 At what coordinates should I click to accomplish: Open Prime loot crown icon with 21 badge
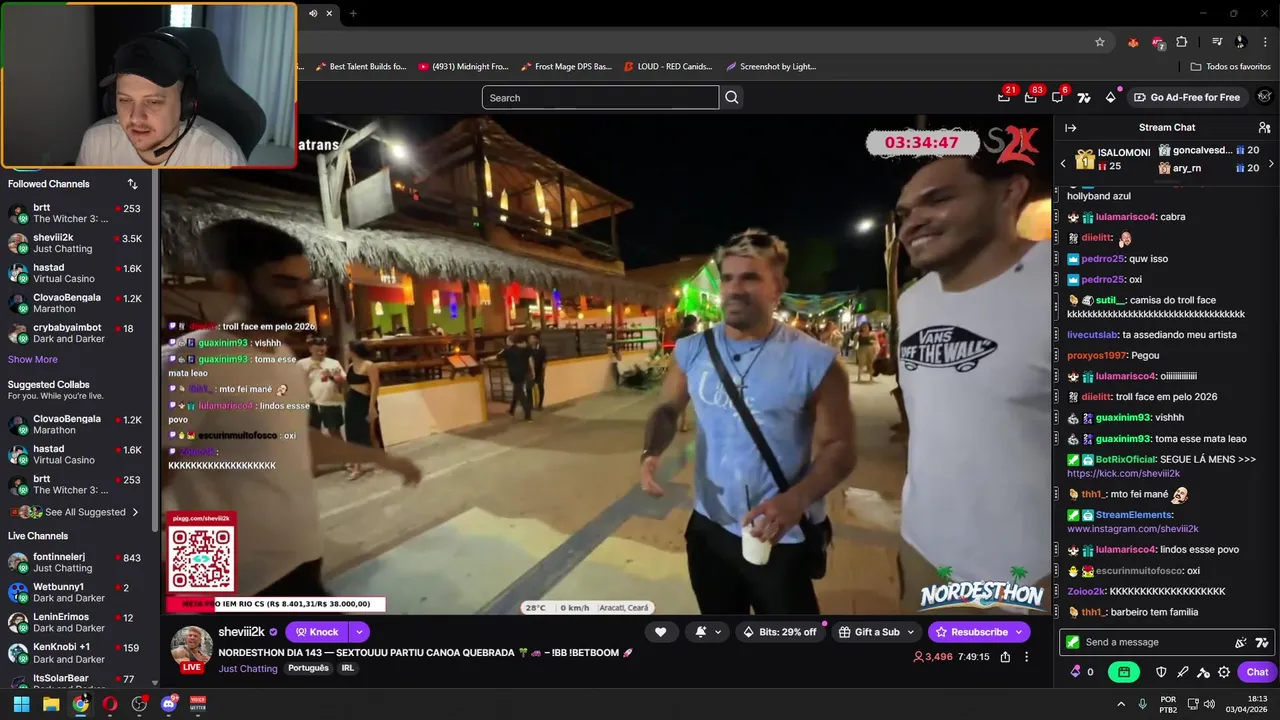pyautogui.click(x=1004, y=97)
